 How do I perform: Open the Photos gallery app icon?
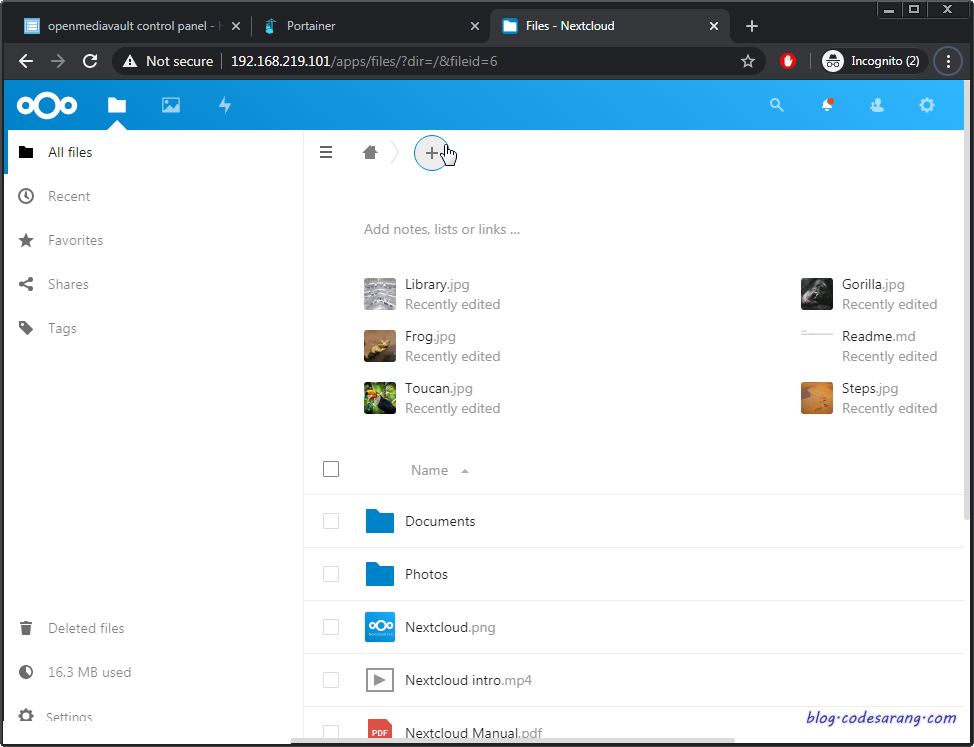click(171, 105)
